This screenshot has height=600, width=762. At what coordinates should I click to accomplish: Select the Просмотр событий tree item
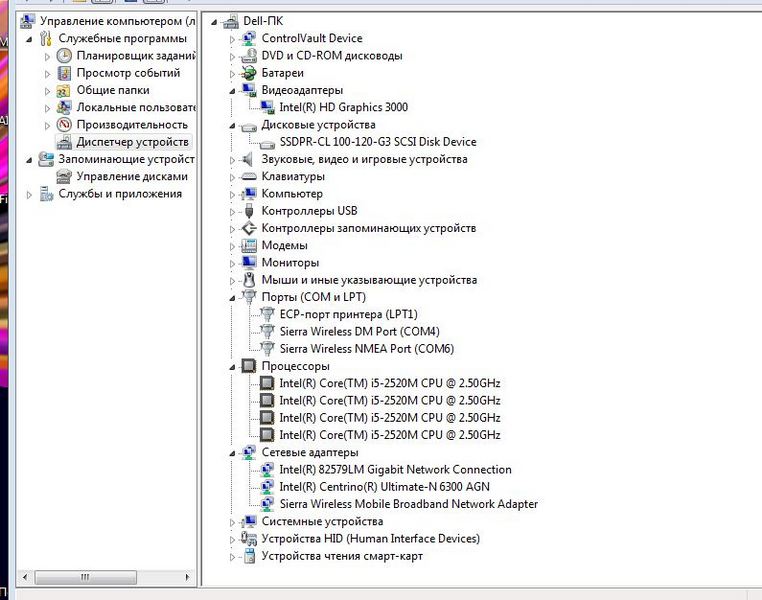pos(128,73)
